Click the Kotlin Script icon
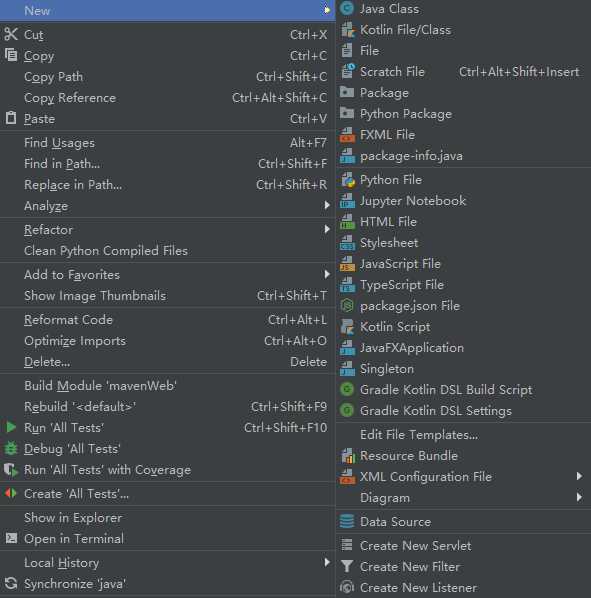Image resolution: width=591 pixels, height=598 pixels. click(347, 327)
